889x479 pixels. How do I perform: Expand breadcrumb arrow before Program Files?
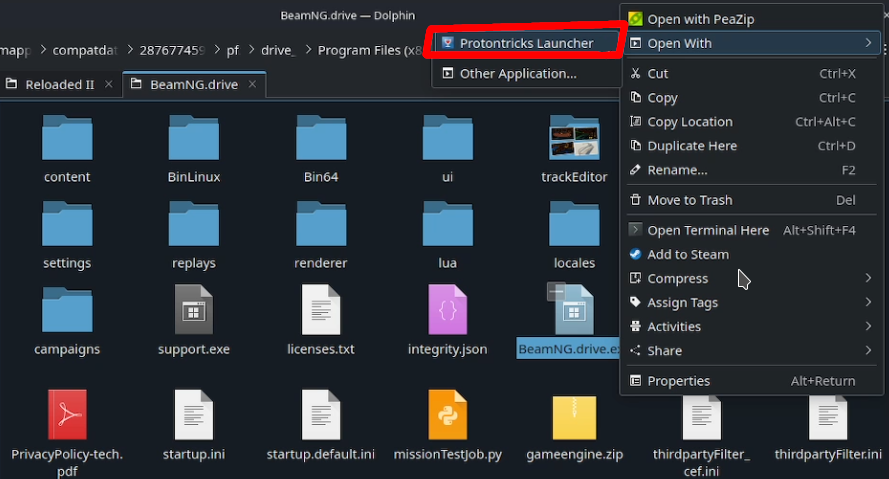(x=308, y=50)
